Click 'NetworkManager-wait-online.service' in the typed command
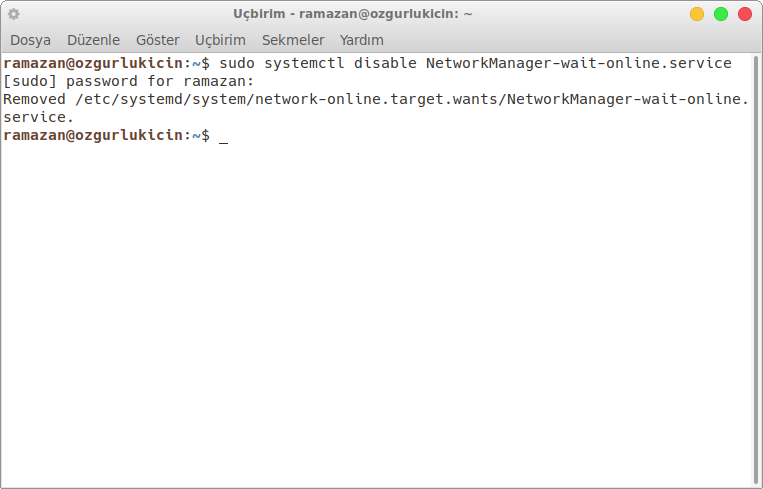Viewport: 763px width, 489px height. coord(579,63)
